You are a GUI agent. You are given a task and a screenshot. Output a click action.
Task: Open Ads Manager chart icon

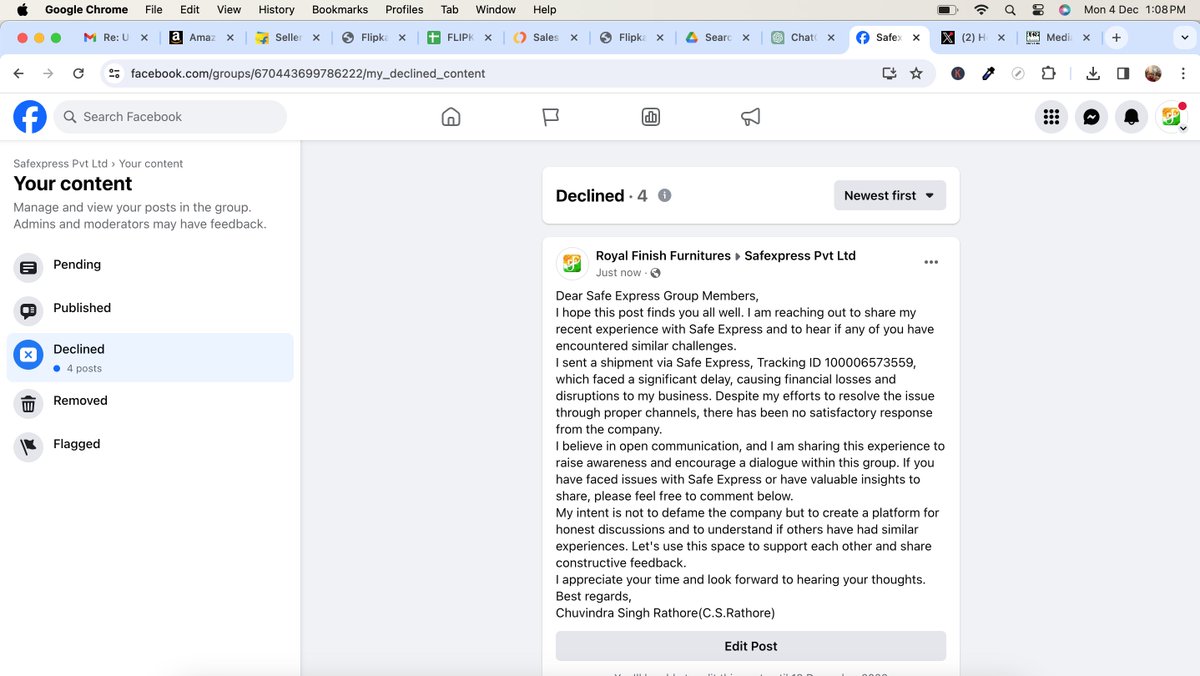coord(651,117)
